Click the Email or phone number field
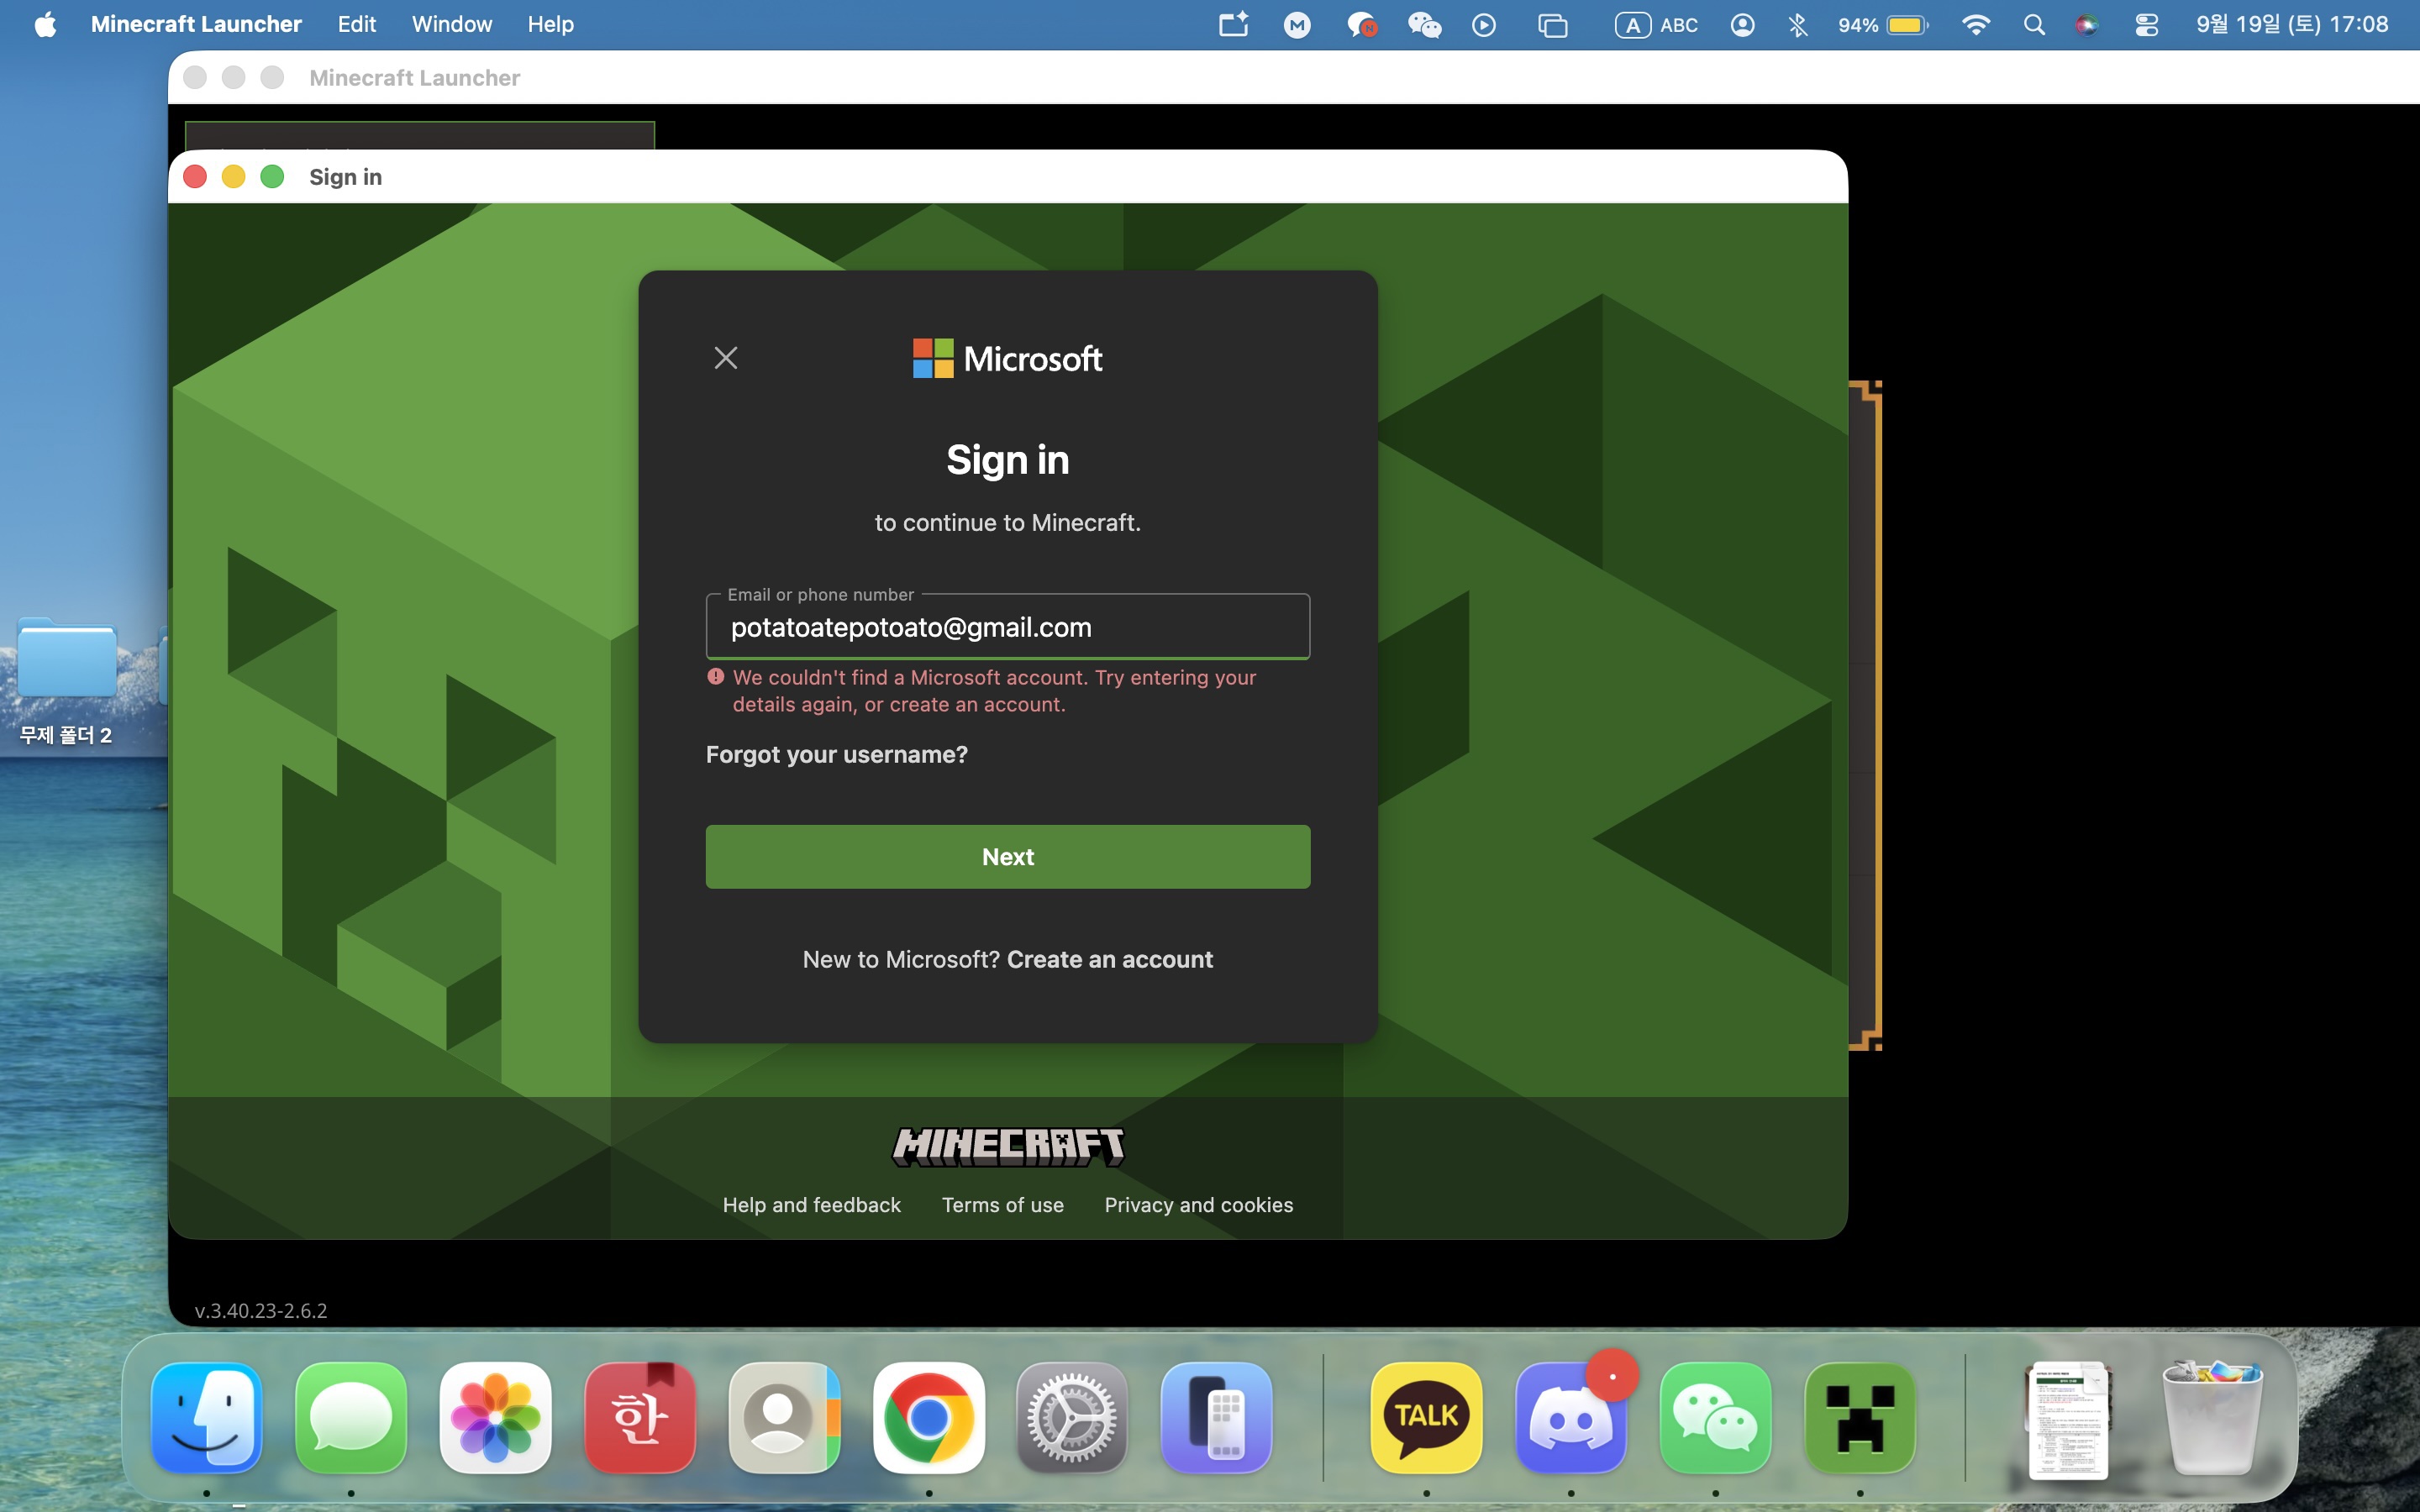This screenshot has width=2420, height=1512. tap(1008, 627)
